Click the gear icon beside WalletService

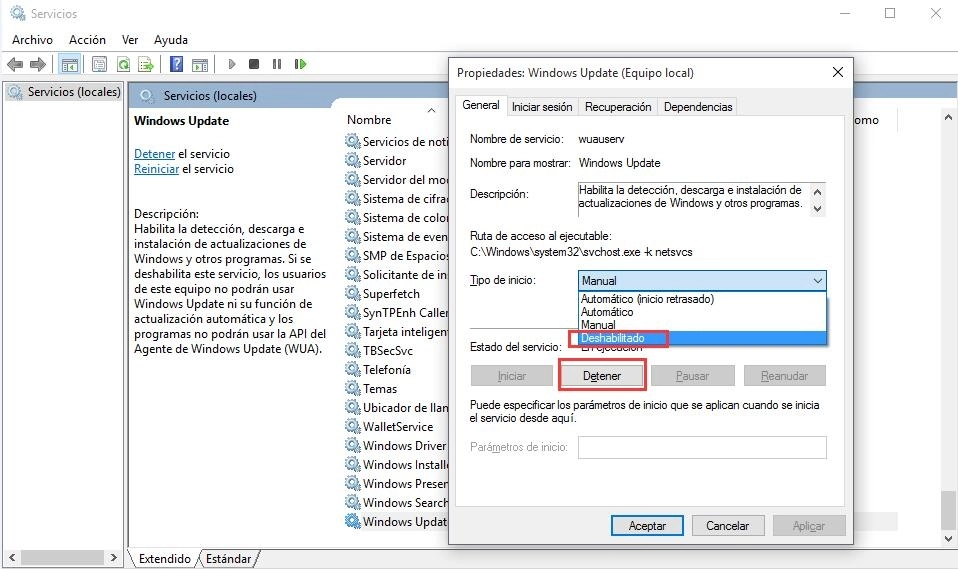coord(353,426)
